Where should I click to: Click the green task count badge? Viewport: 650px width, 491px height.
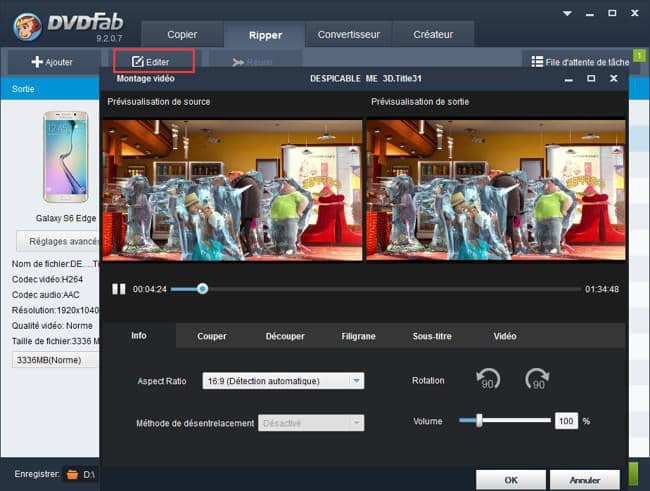[639, 55]
